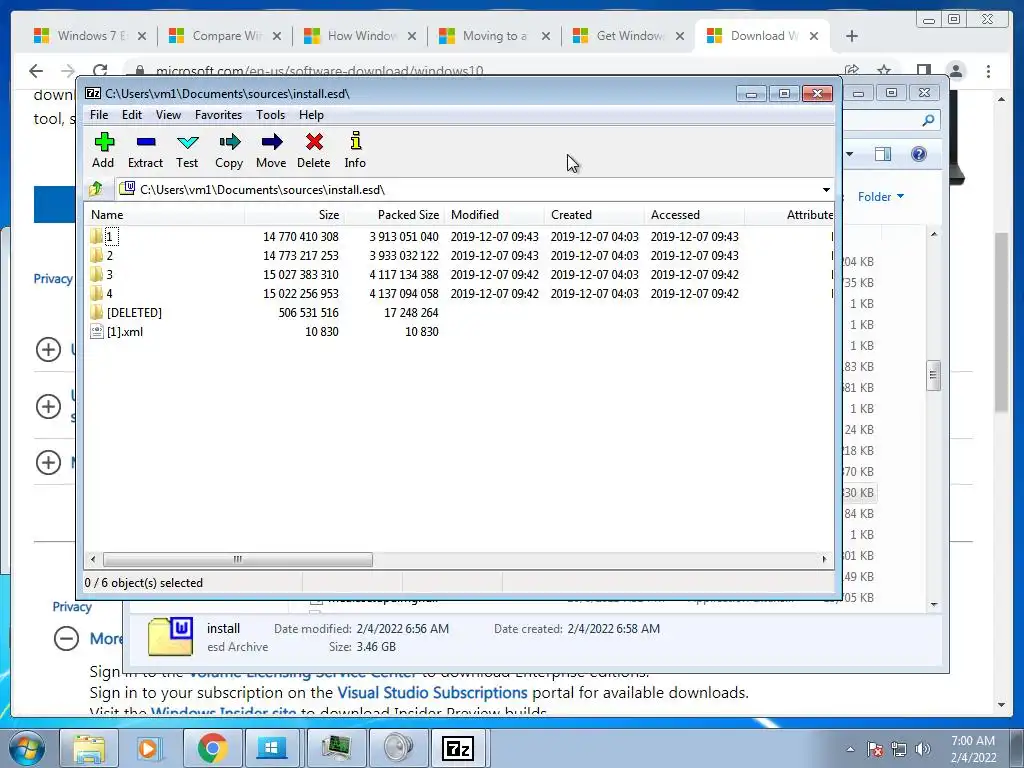The width and height of the screenshot is (1024, 768).
Task: Open a new Chrome tab with the plus button
Action: point(852,36)
